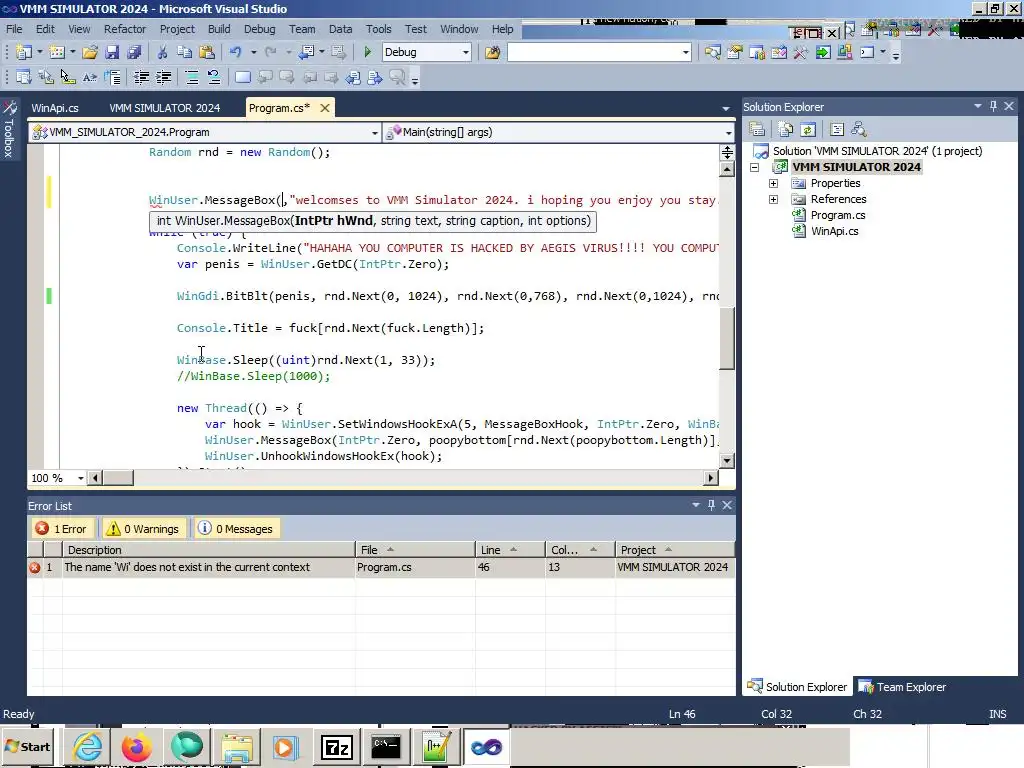
Task: Expand the Properties node
Action: click(x=773, y=184)
